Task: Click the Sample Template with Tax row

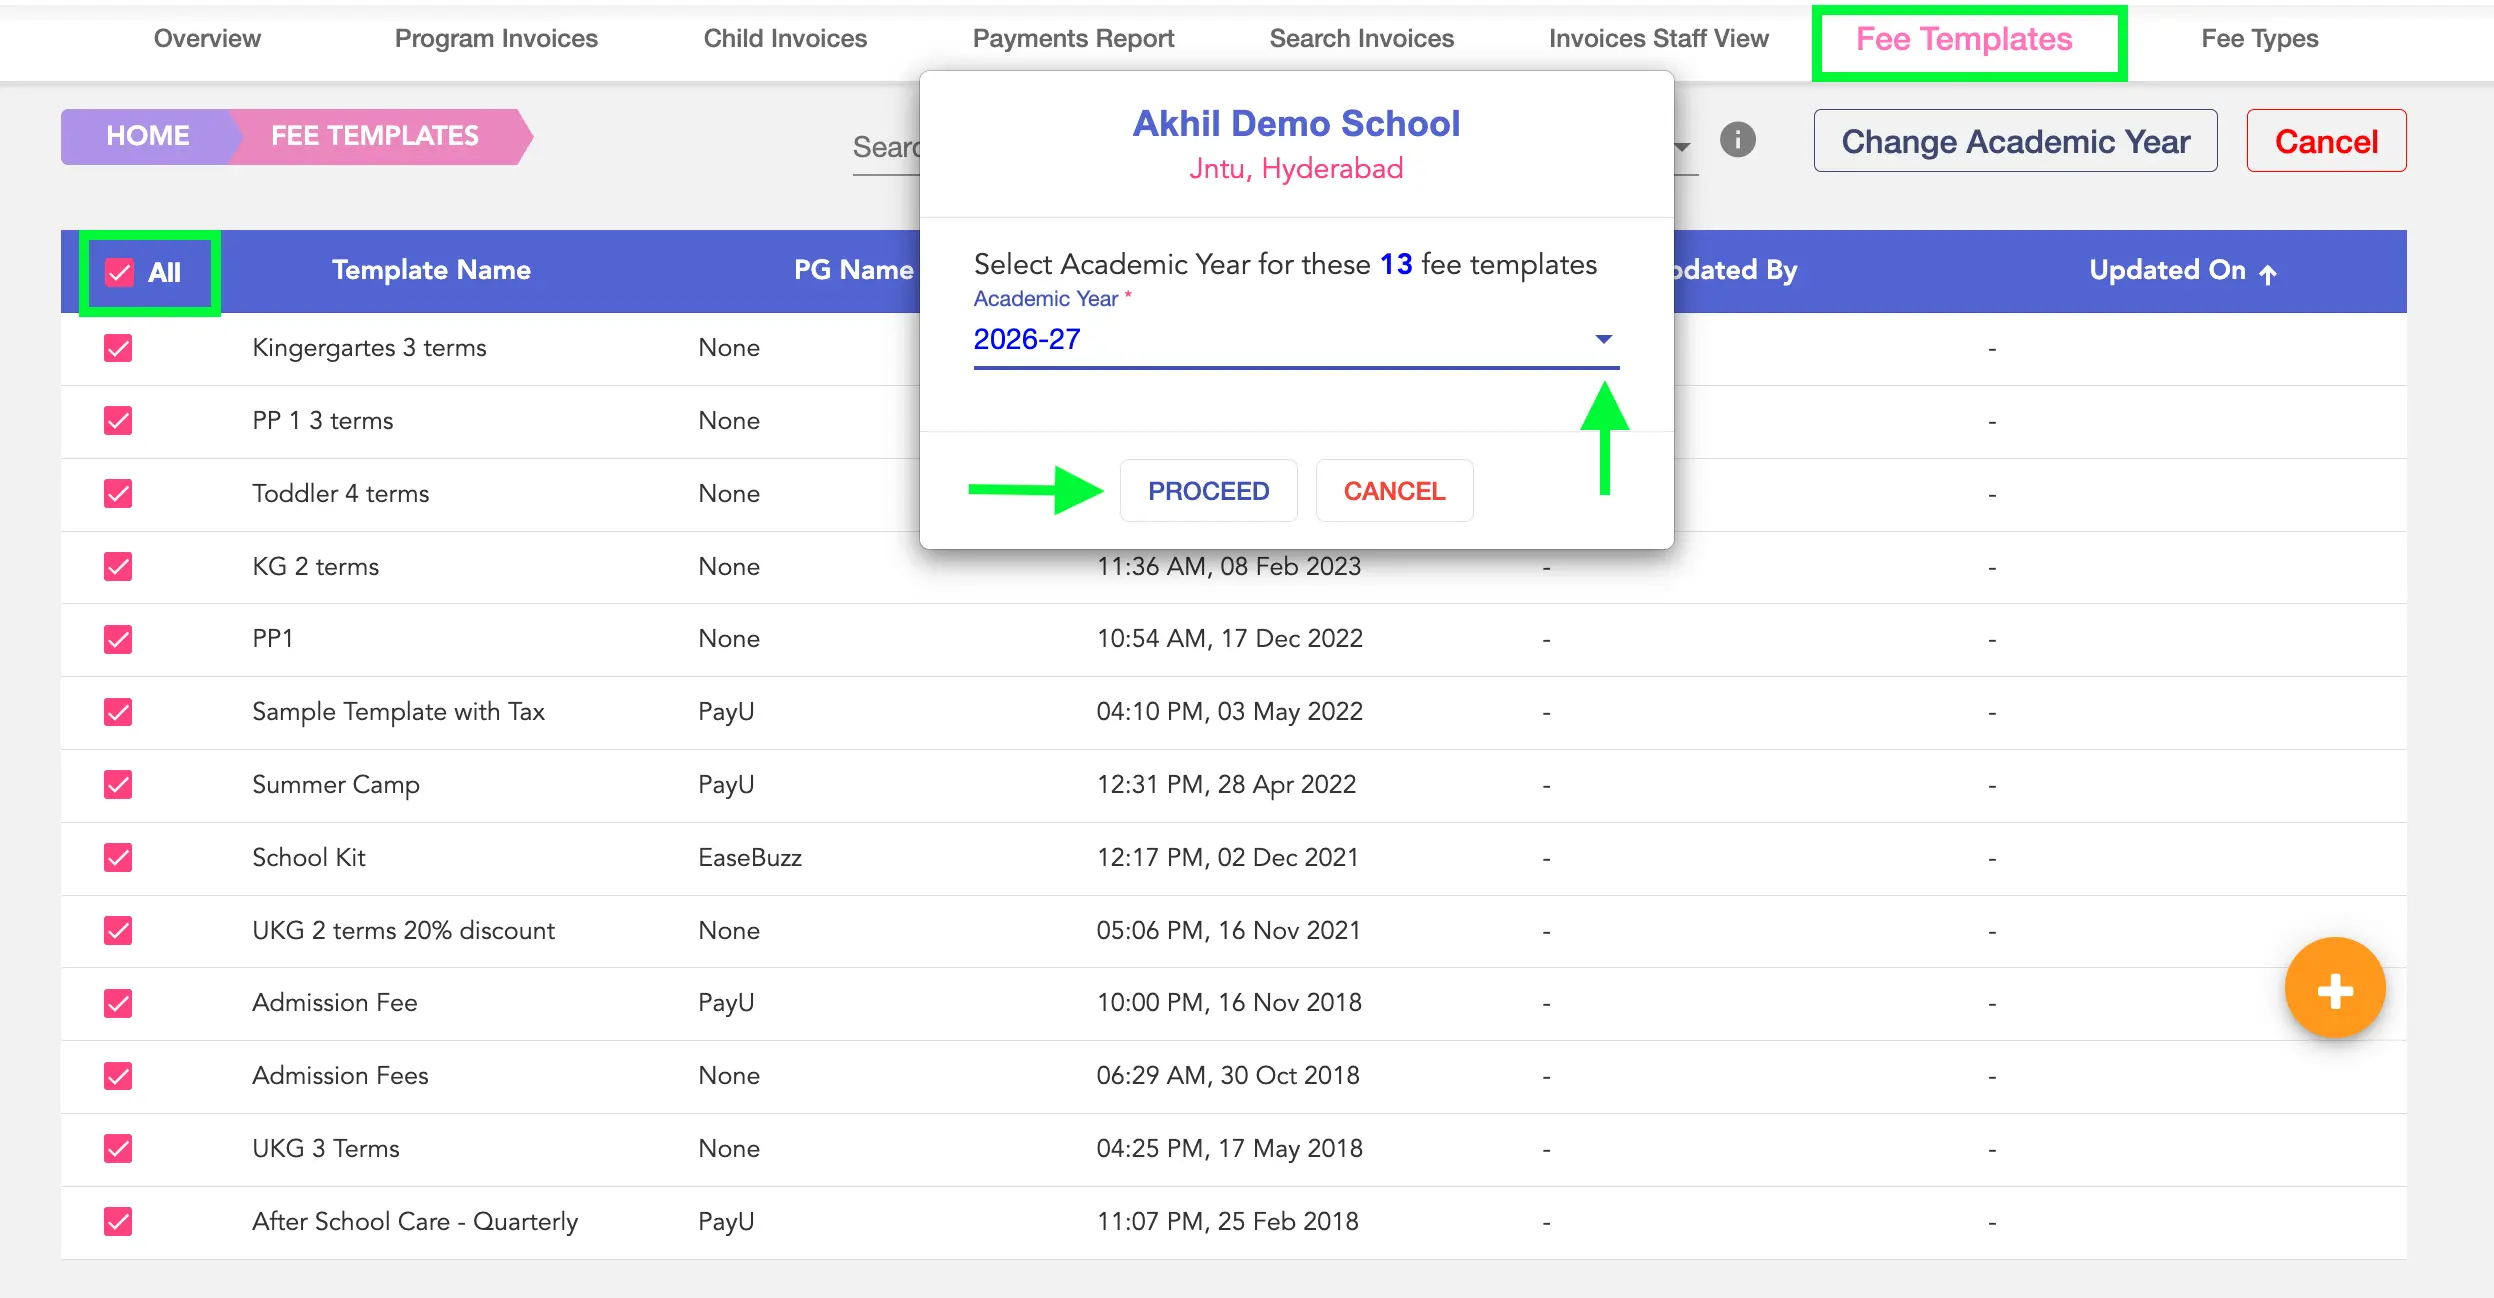Action: click(1233, 712)
